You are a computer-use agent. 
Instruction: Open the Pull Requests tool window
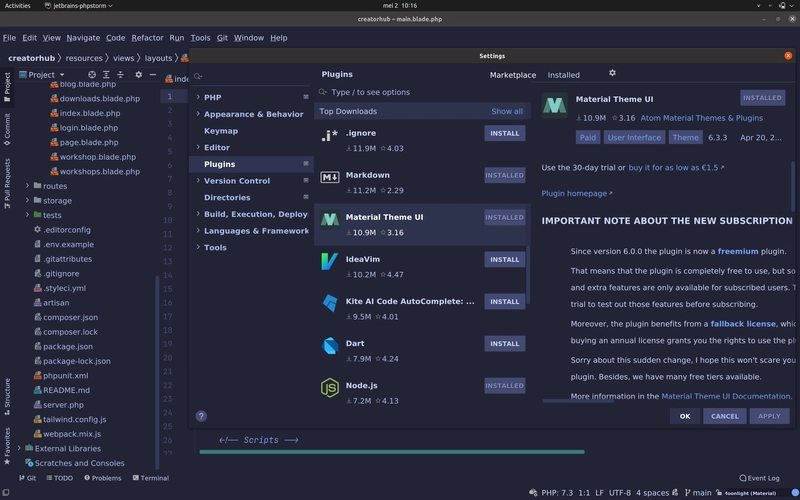pos(7,183)
